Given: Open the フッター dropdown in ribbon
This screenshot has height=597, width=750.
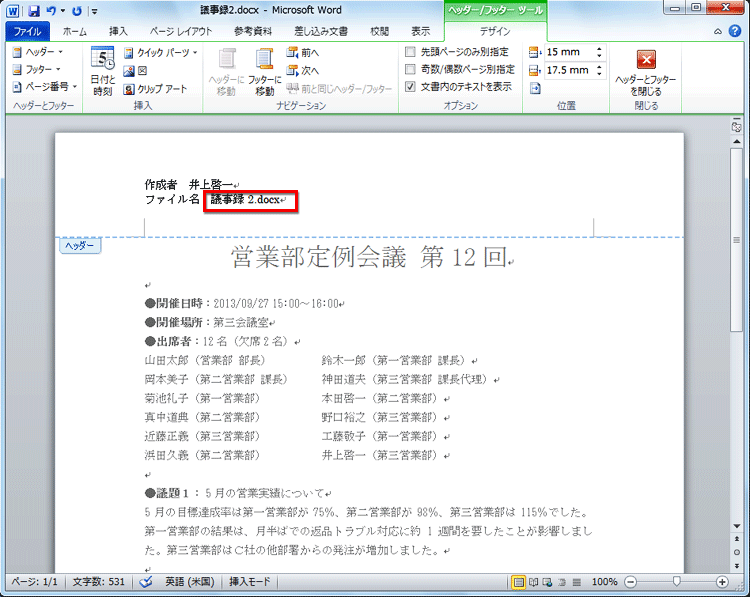Looking at the screenshot, I should 37,69.
